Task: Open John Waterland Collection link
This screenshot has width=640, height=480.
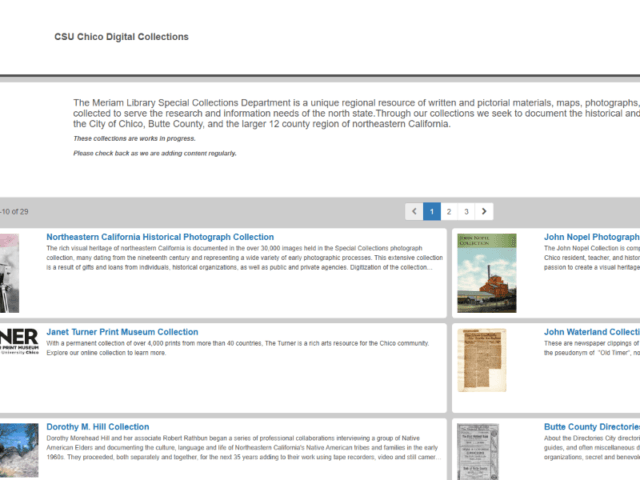Action: 592,332
